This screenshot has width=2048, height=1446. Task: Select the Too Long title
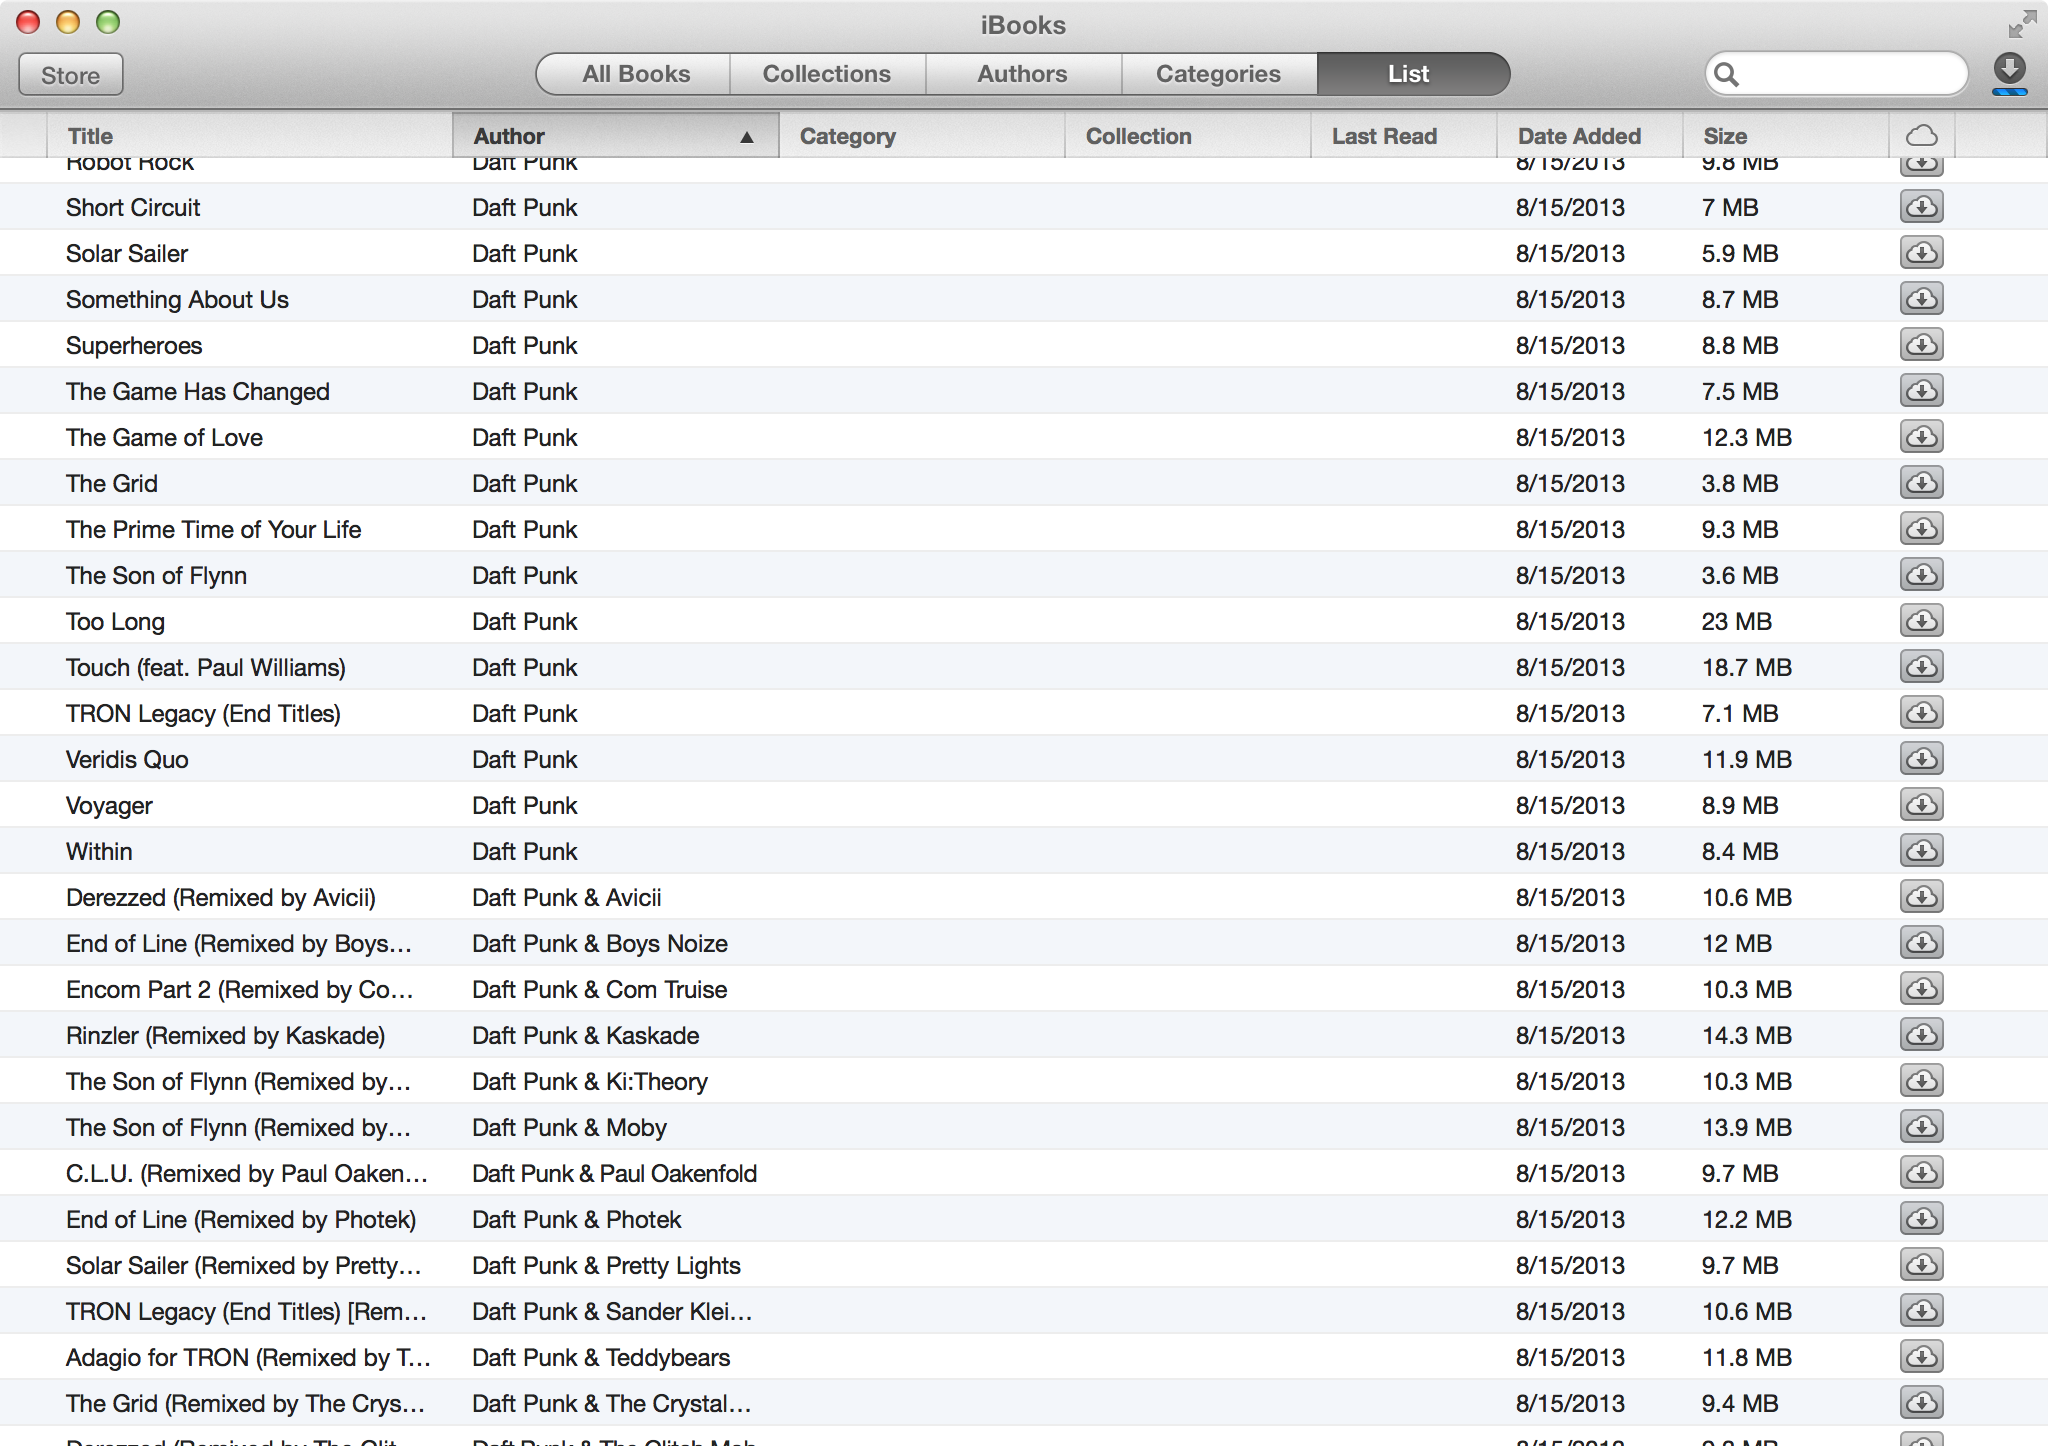tap(115, 621)
